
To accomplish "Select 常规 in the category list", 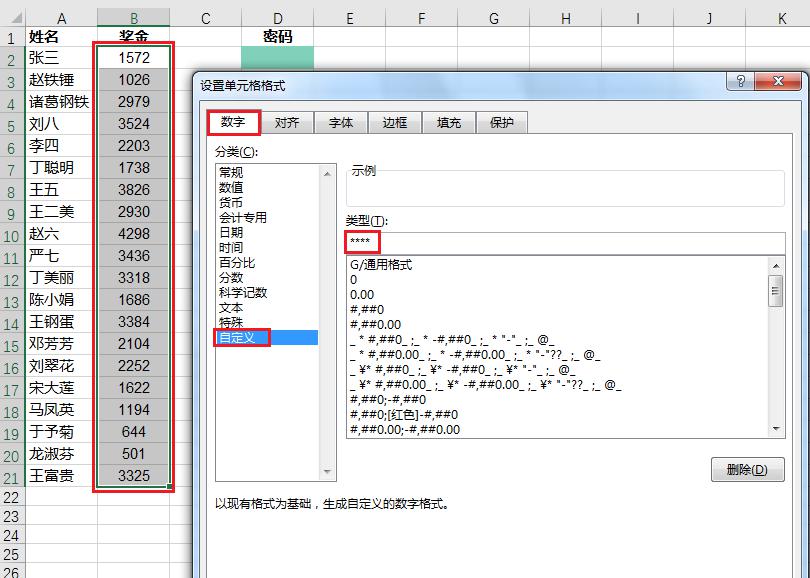I will [231, 173].
